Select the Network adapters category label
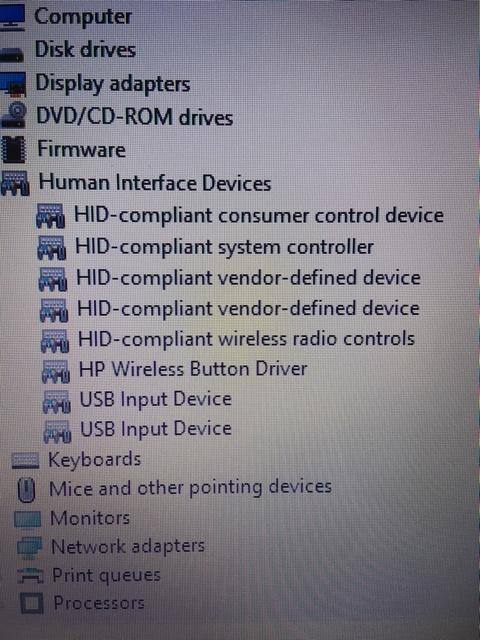 (128, 547)
